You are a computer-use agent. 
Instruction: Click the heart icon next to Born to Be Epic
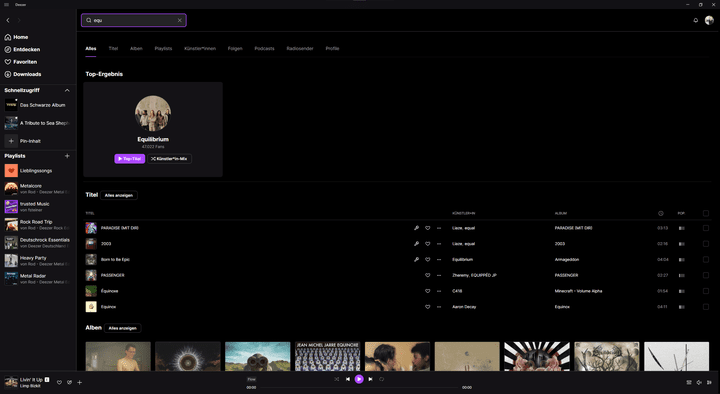coord(428,259)
